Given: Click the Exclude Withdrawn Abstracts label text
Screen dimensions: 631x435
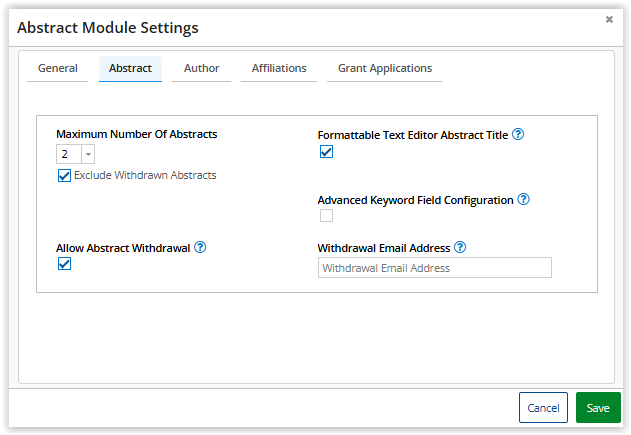Looking at the screenshot, I should 145,176.
